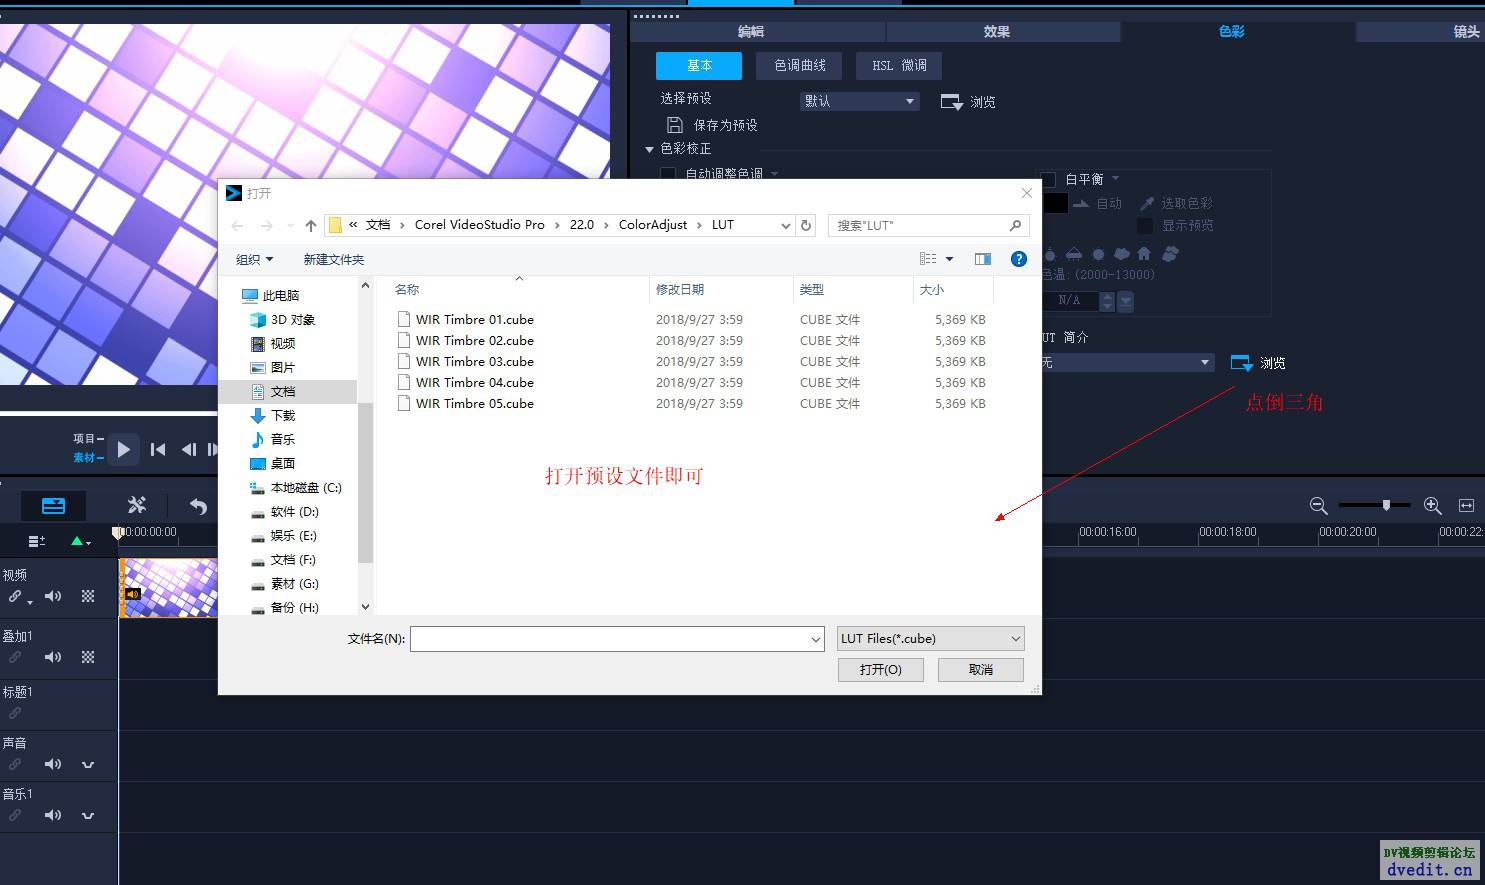This screenshot has width=1485, height=885.
Task: Select cloudy white balance preset
Action: coord(1121,254)
